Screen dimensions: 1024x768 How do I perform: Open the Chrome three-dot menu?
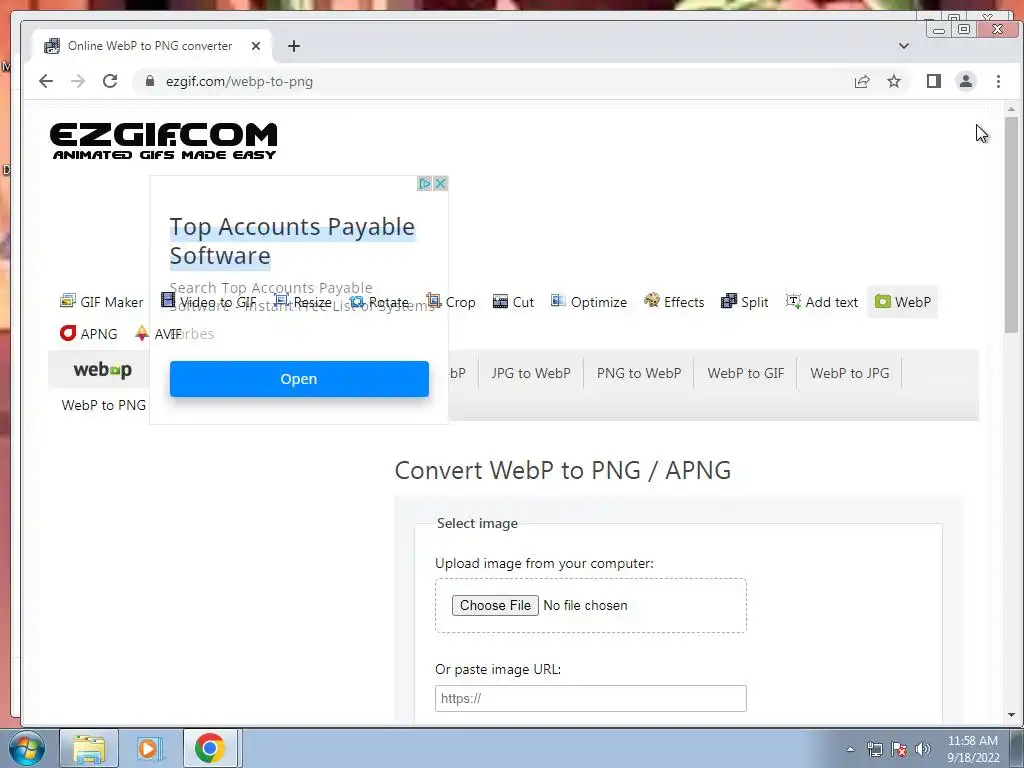pos(999,81)
